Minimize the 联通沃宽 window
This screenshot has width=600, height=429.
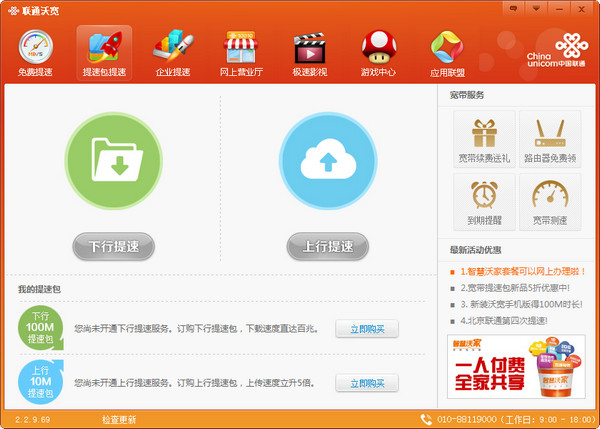559,8
